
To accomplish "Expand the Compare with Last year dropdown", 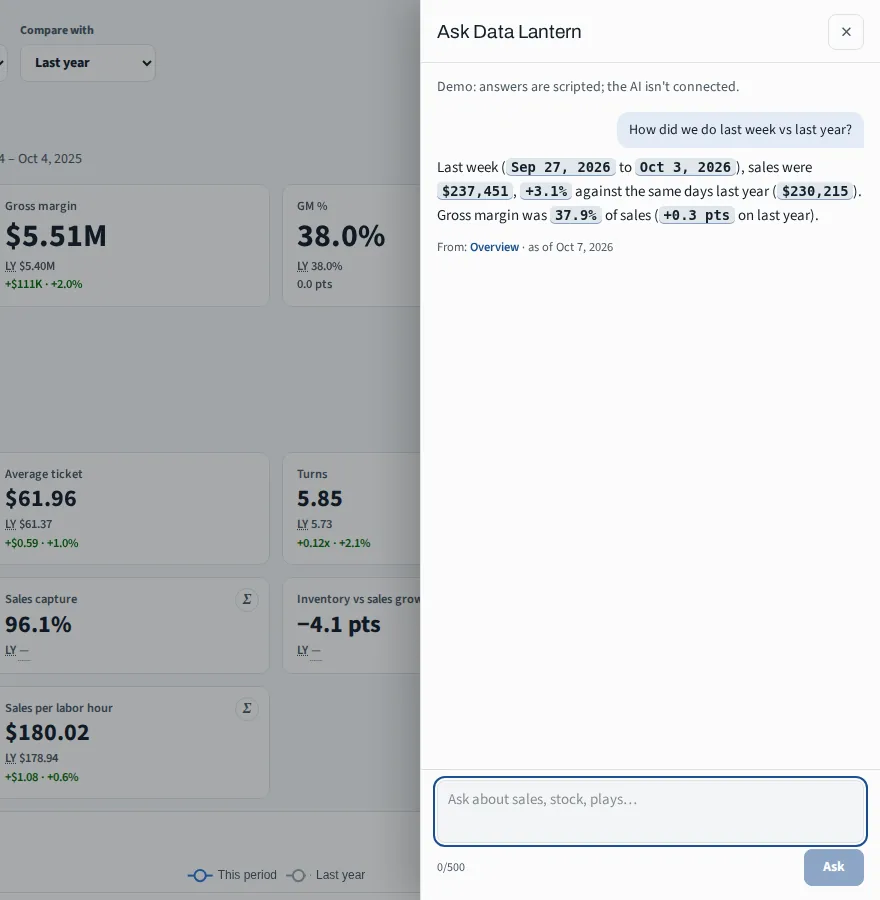I will pos(88,63).
